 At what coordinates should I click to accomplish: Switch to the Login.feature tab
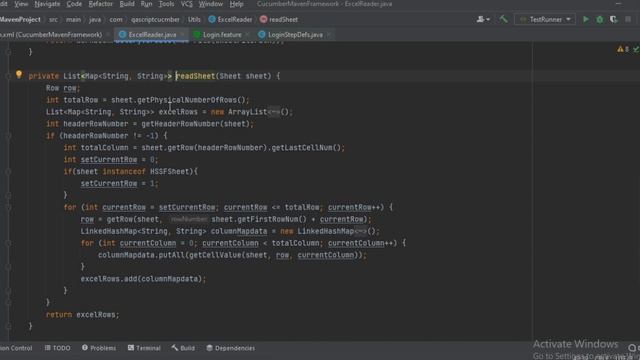[222, 35]
